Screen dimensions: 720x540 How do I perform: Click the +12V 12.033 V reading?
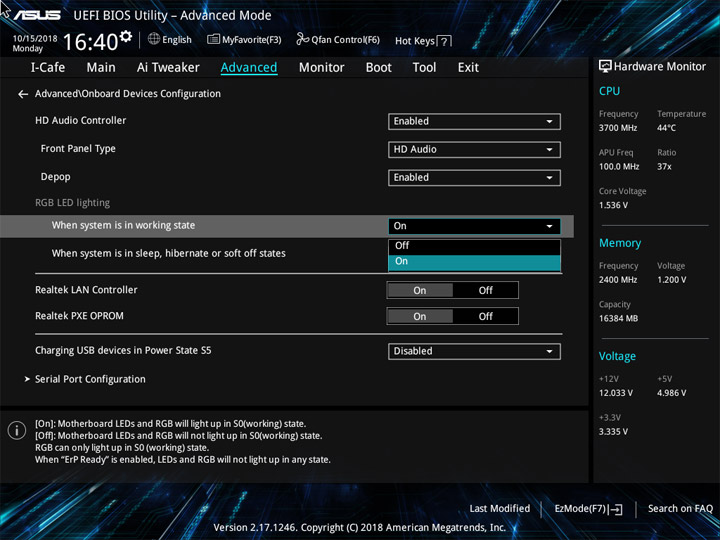615,393
